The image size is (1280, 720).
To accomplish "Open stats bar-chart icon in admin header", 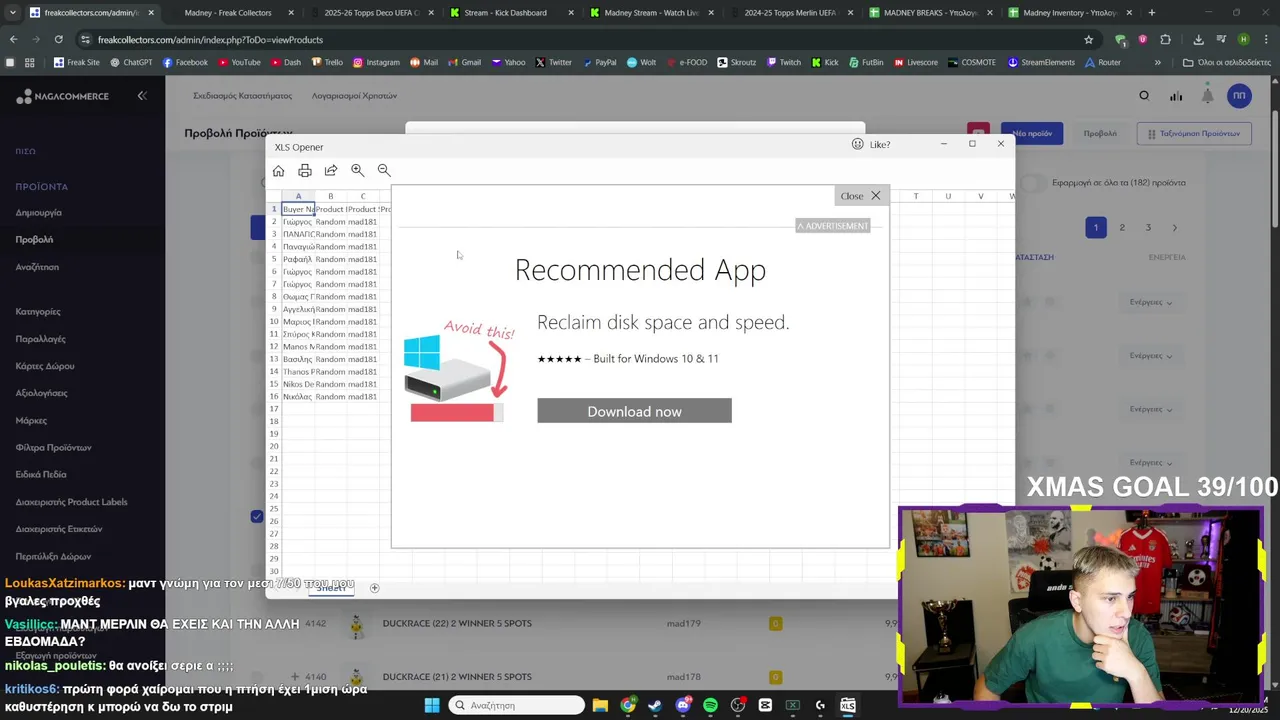I will point(1176,96).
